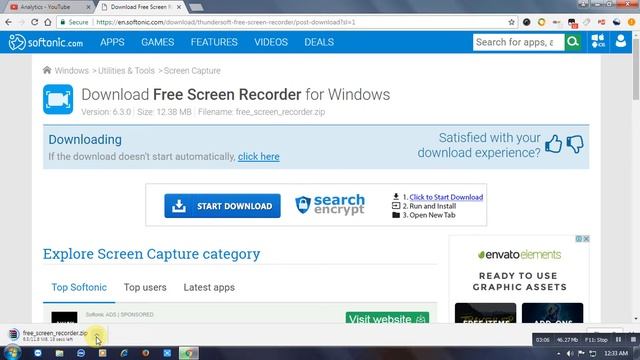
Task: Open the Windows breadcrumb link
Action: 71,71
